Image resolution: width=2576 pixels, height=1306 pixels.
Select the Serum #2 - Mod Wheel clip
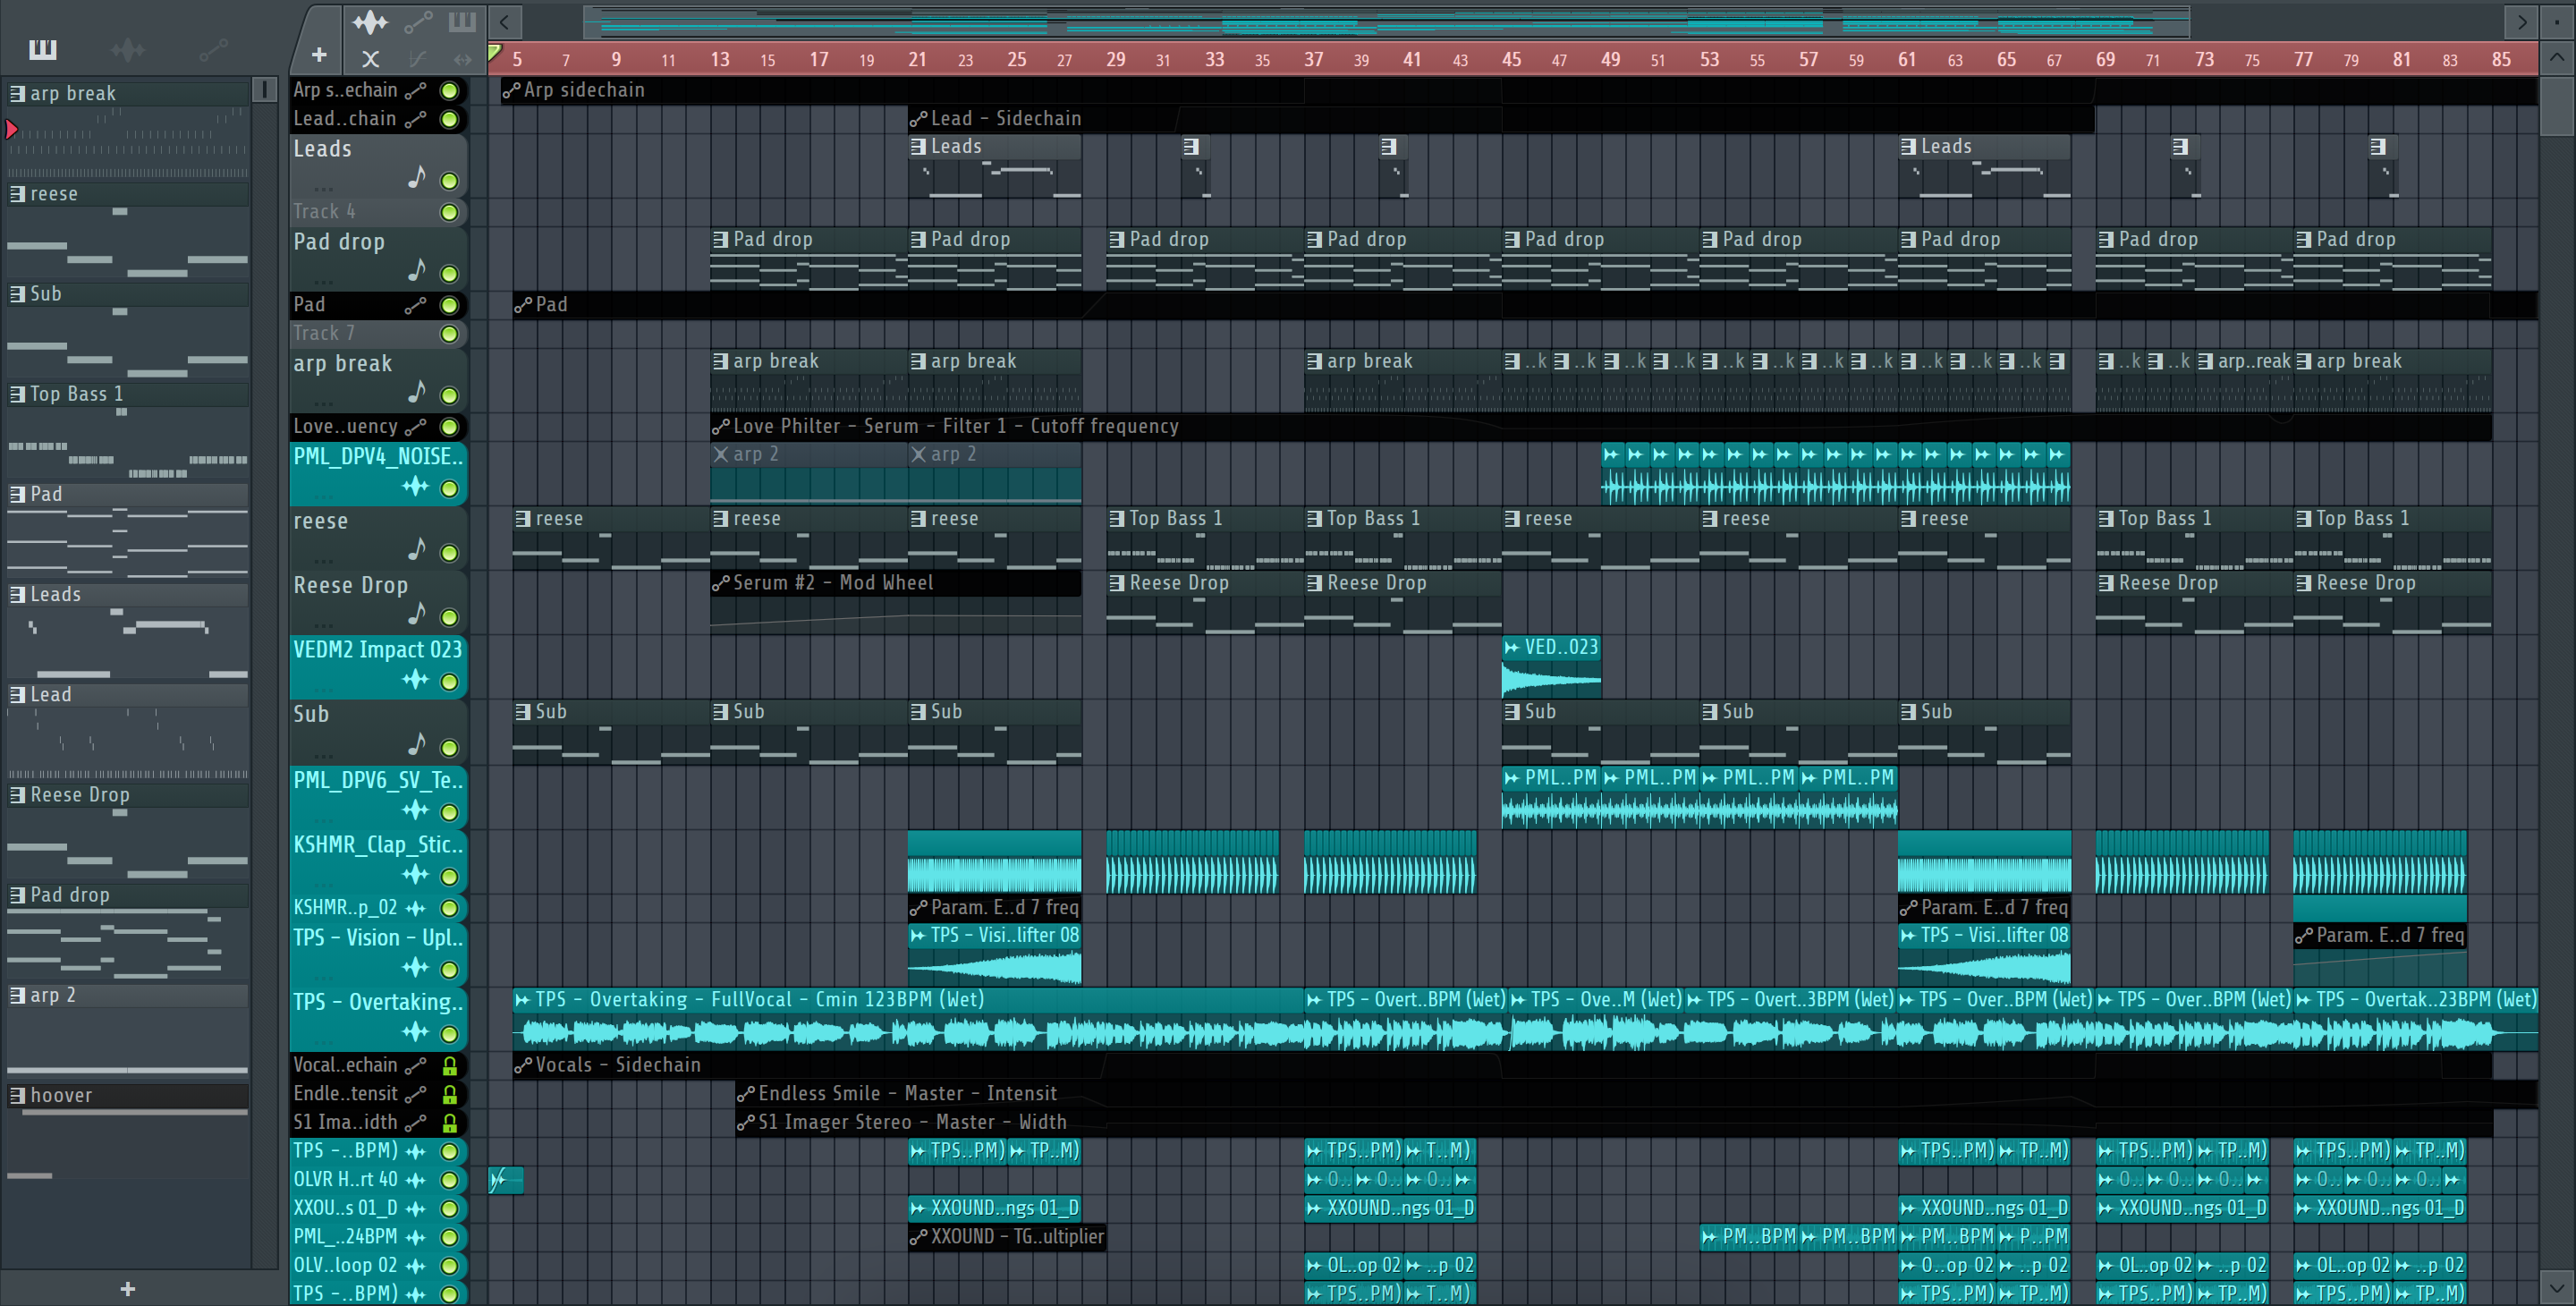click(x=895, y=604)
